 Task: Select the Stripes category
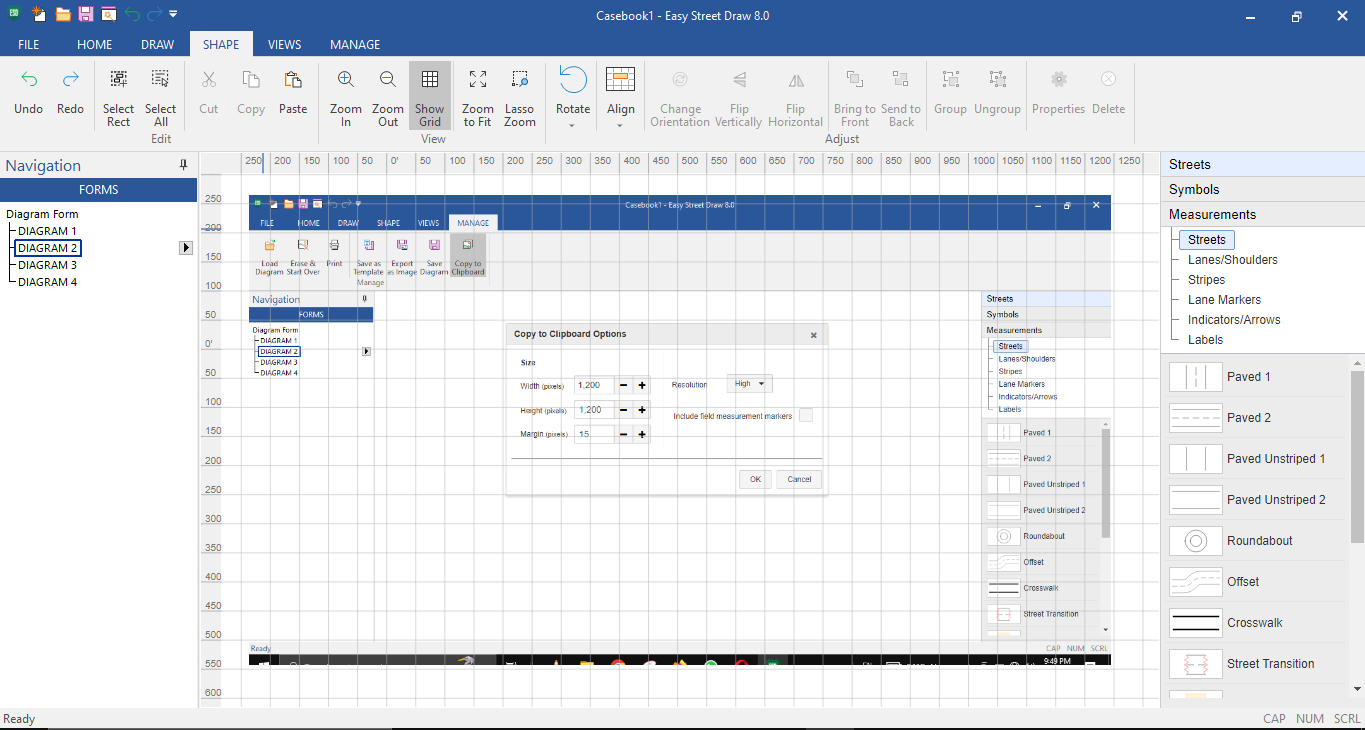1207,280
